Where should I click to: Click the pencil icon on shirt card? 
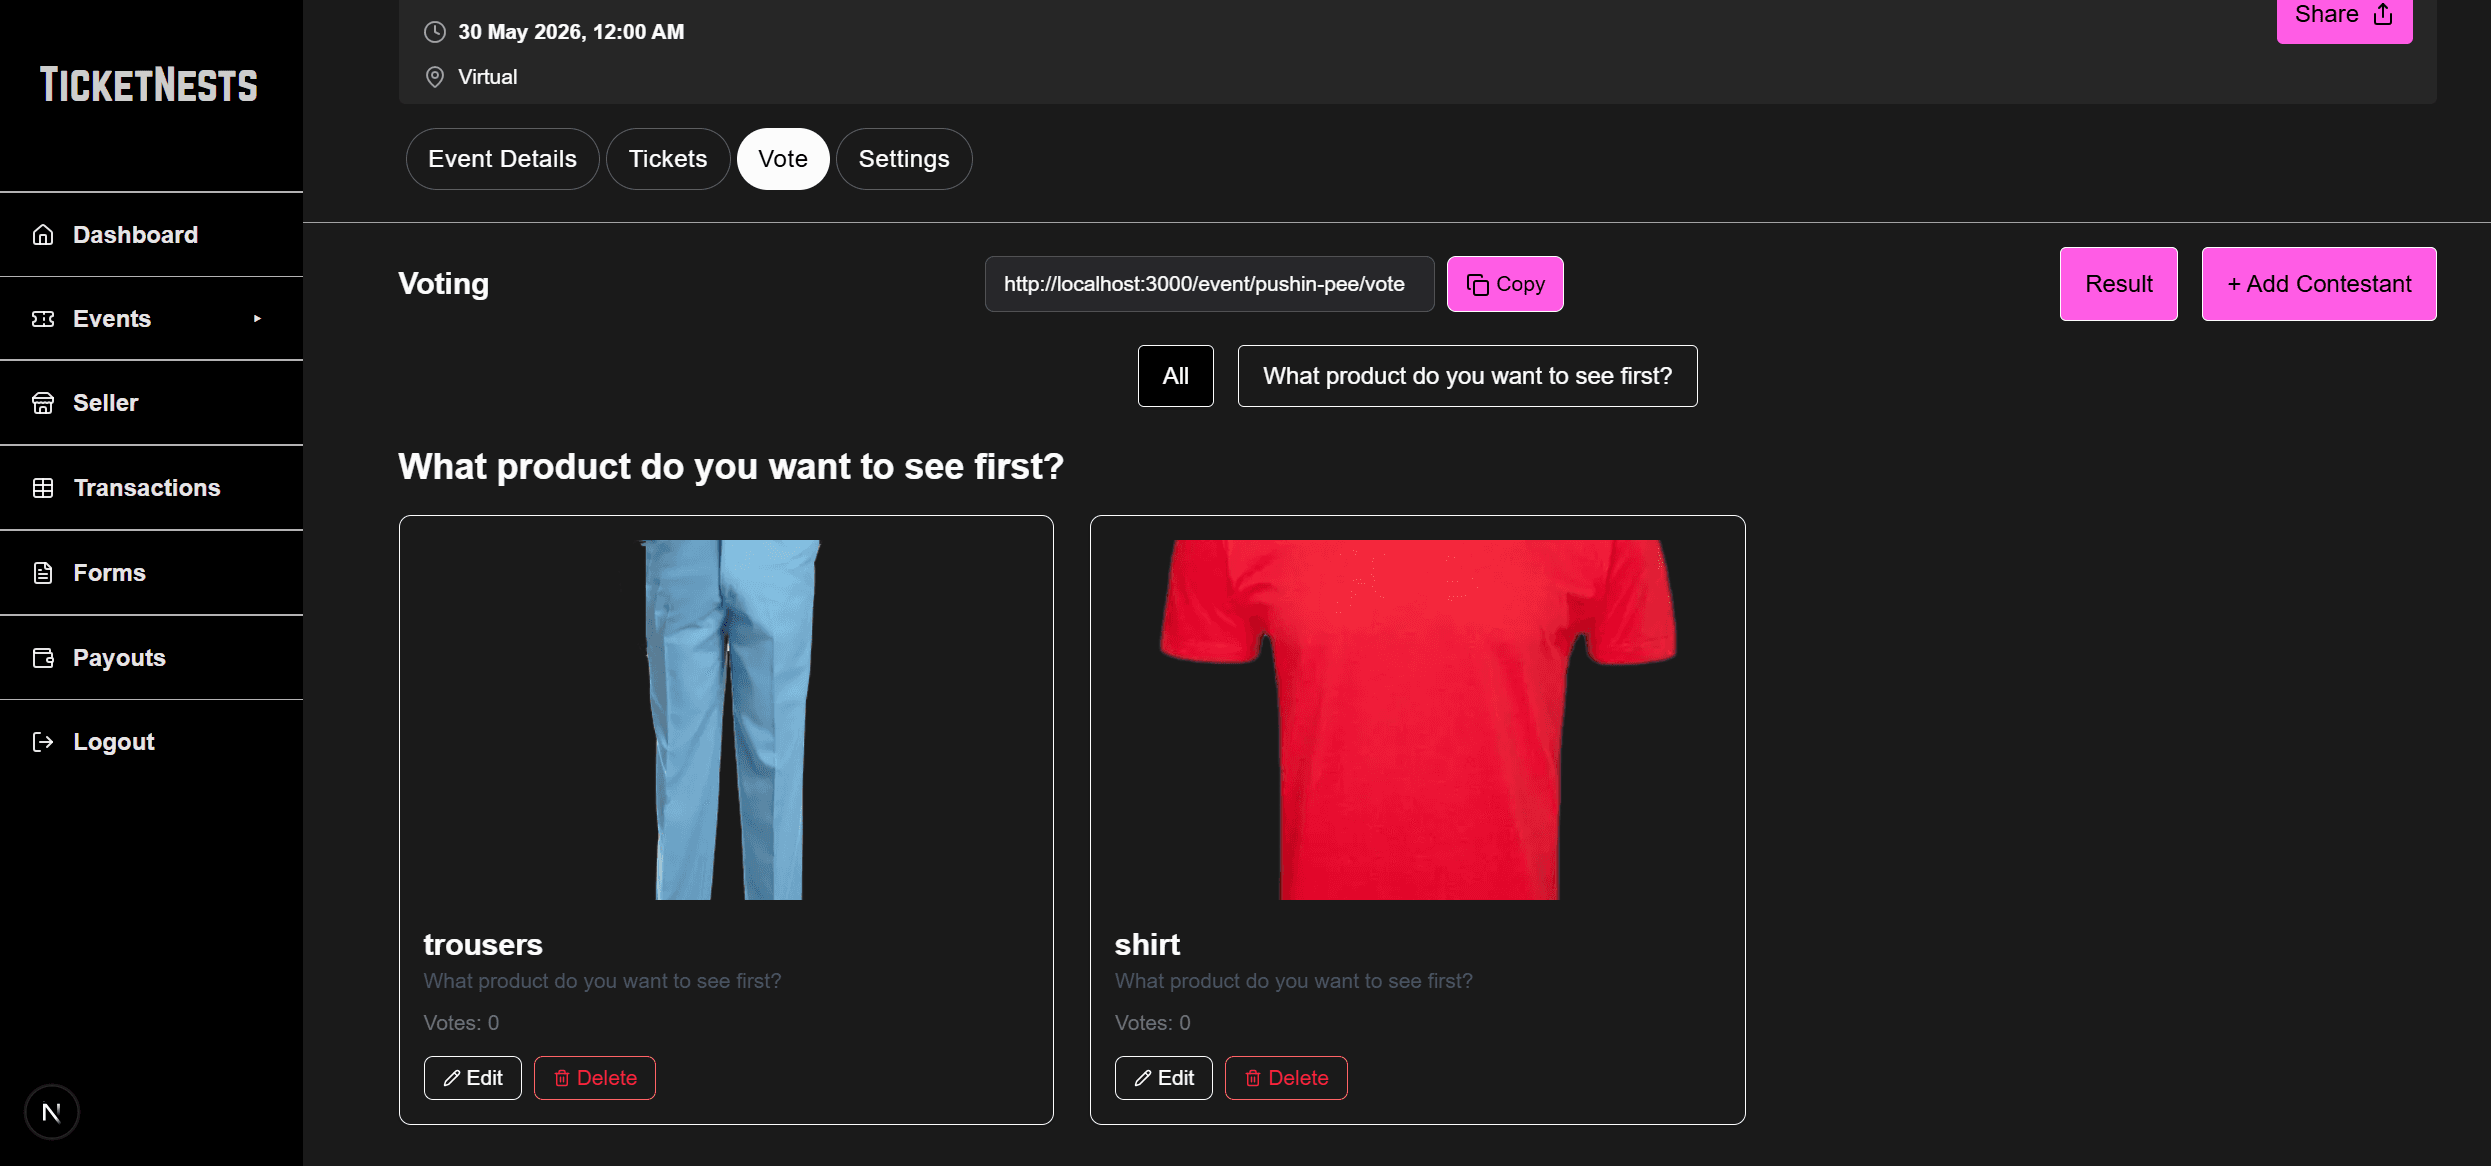pyautogui.click(x=1143, y=1078)
